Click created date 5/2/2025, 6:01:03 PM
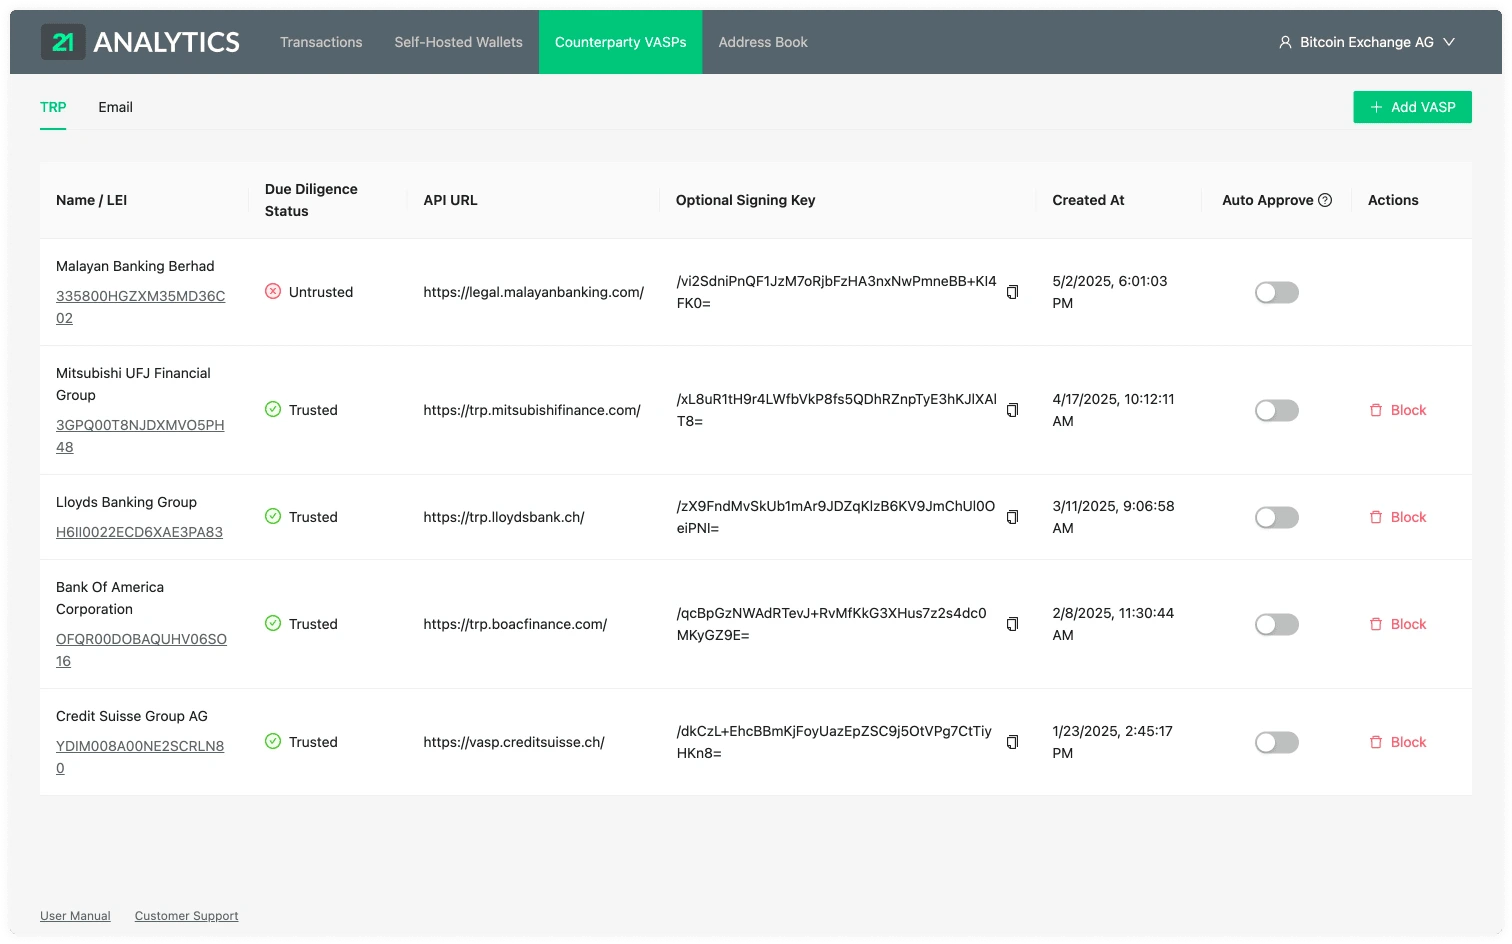This screenshot has width=1512, height=944. (1109, 292)
